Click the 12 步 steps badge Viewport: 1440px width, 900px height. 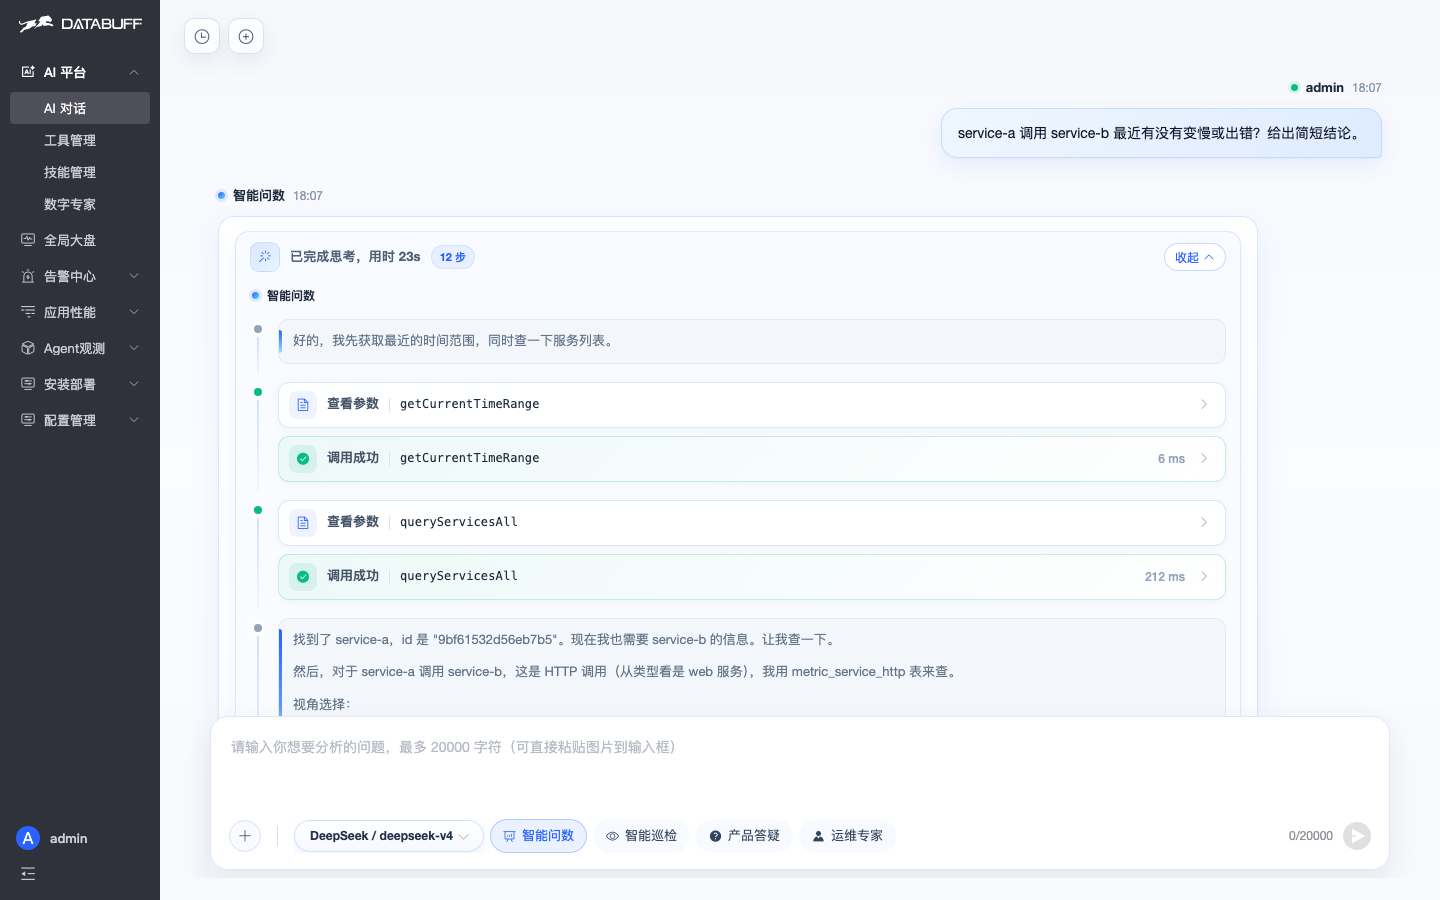coord(453,257)
